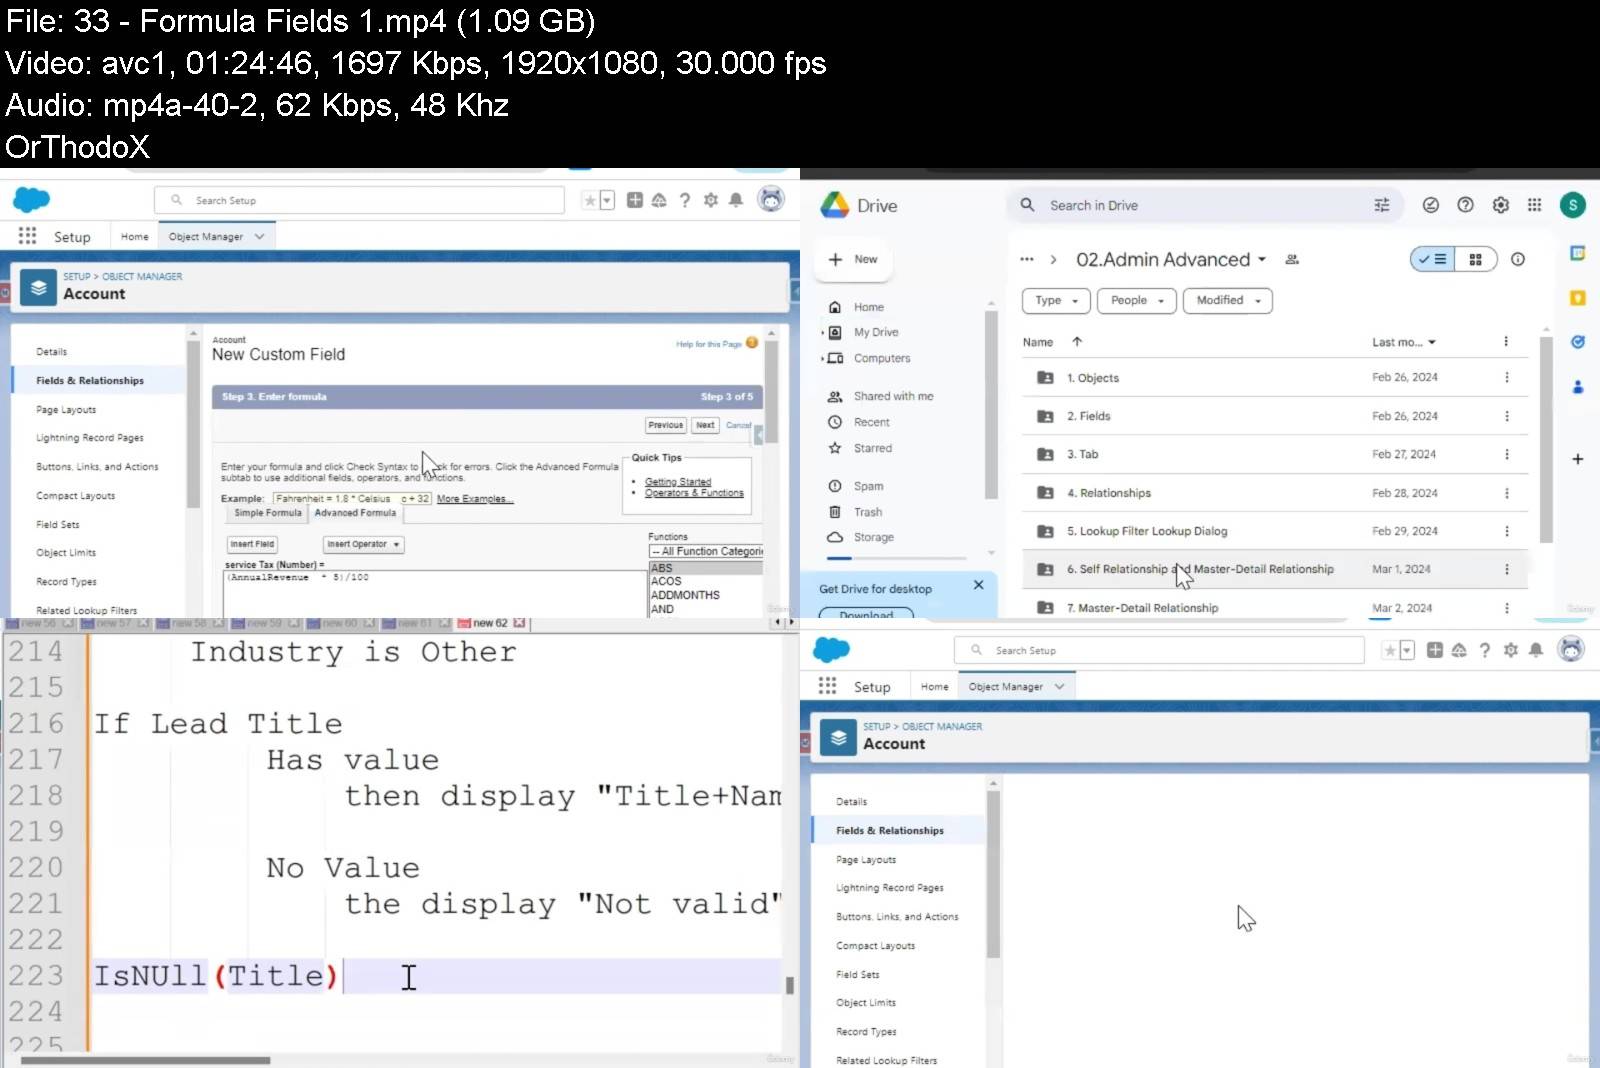Open the Drive settings gear

click(x=1500, y=205)
